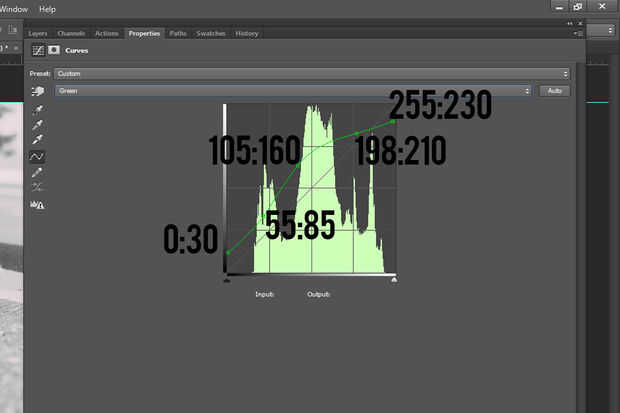Switch to the Paths tab
This screenshot has height=413, width=620.
(x=178, y=34)
